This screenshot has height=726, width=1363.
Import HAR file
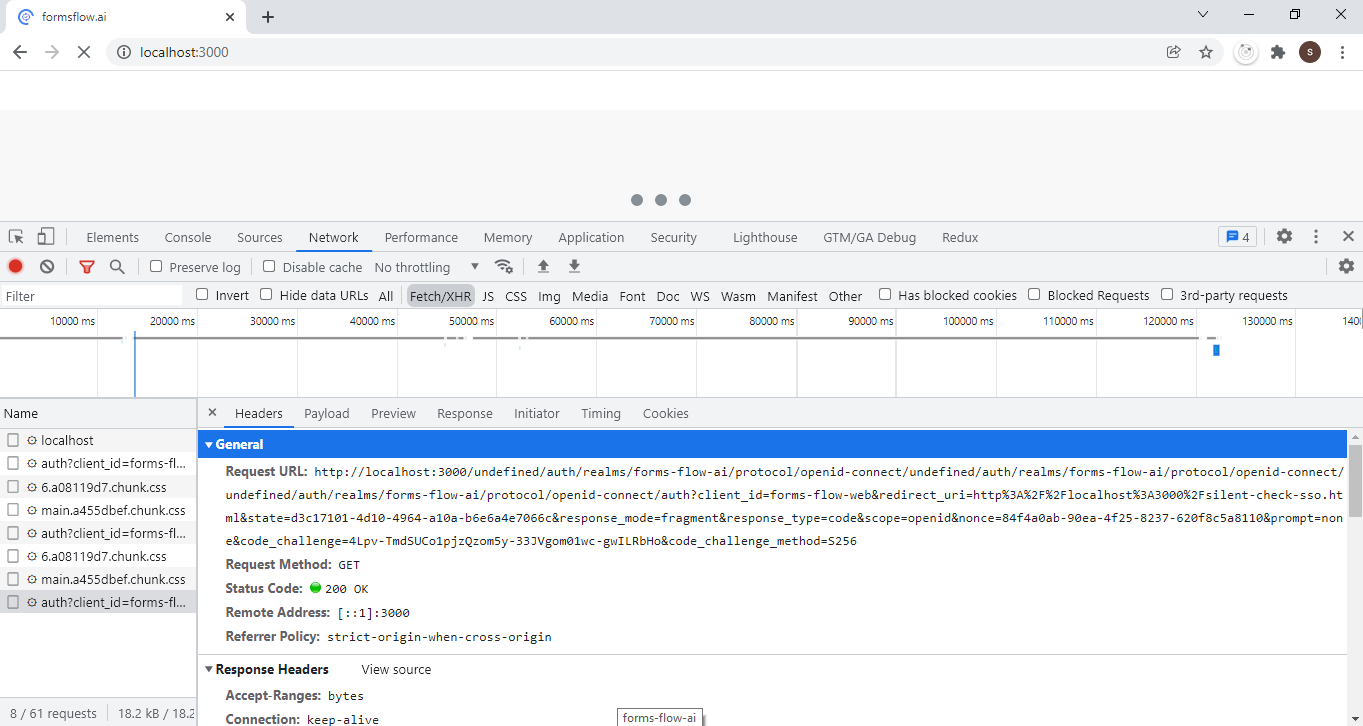click(543, 266)
